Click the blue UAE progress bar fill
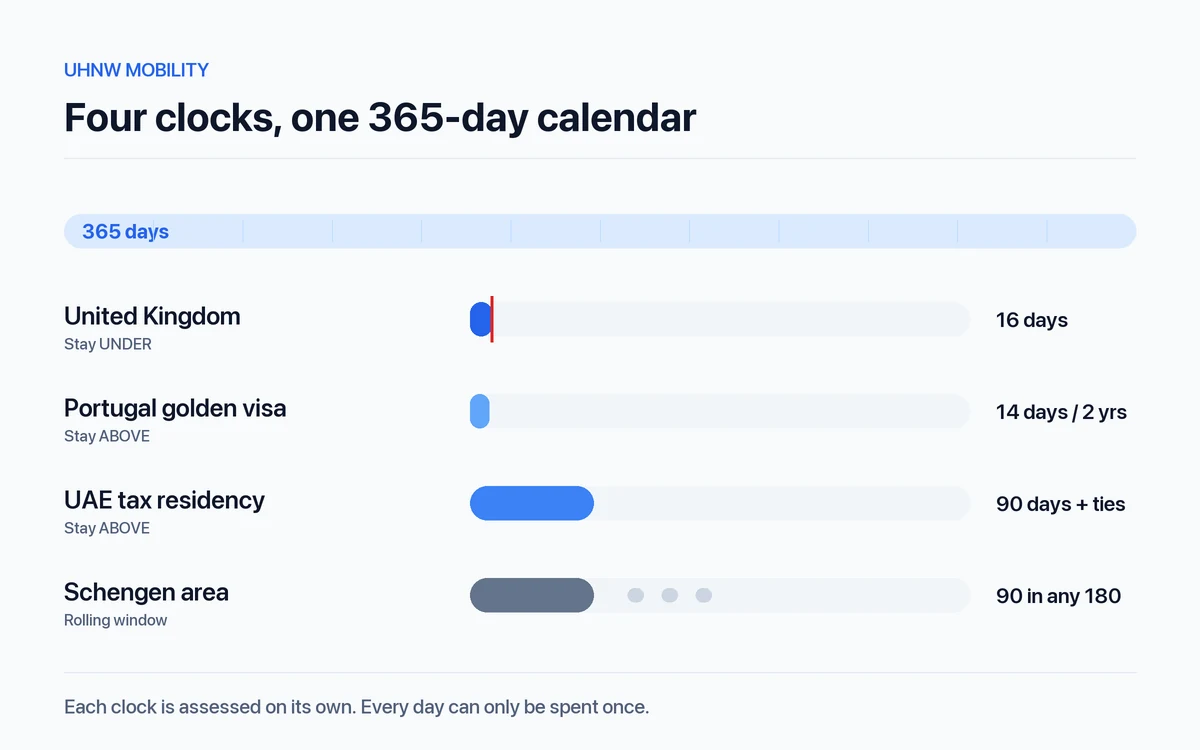Screen dimensions: 1200x750 [x=532, y=503]
